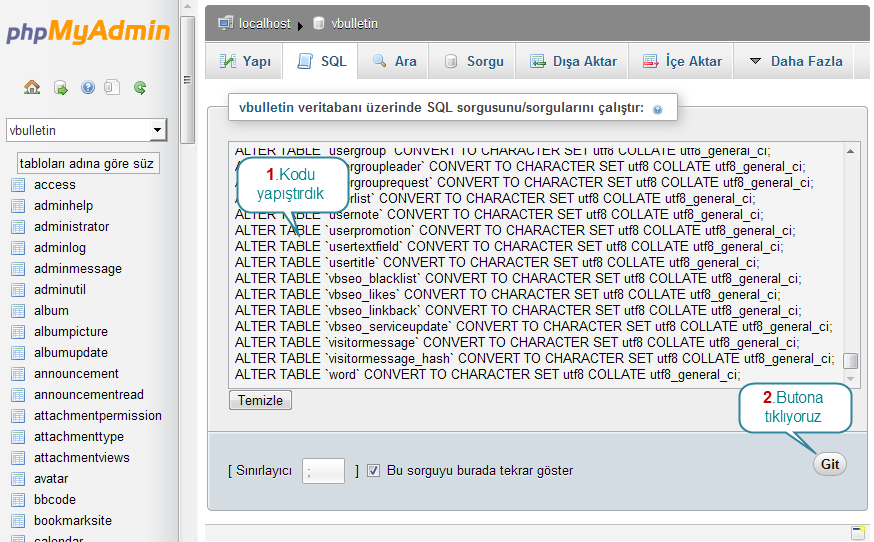Click the 'tabloları adına göre süz' filter field
The image size is (874, 542).
(x=88, y=163)
